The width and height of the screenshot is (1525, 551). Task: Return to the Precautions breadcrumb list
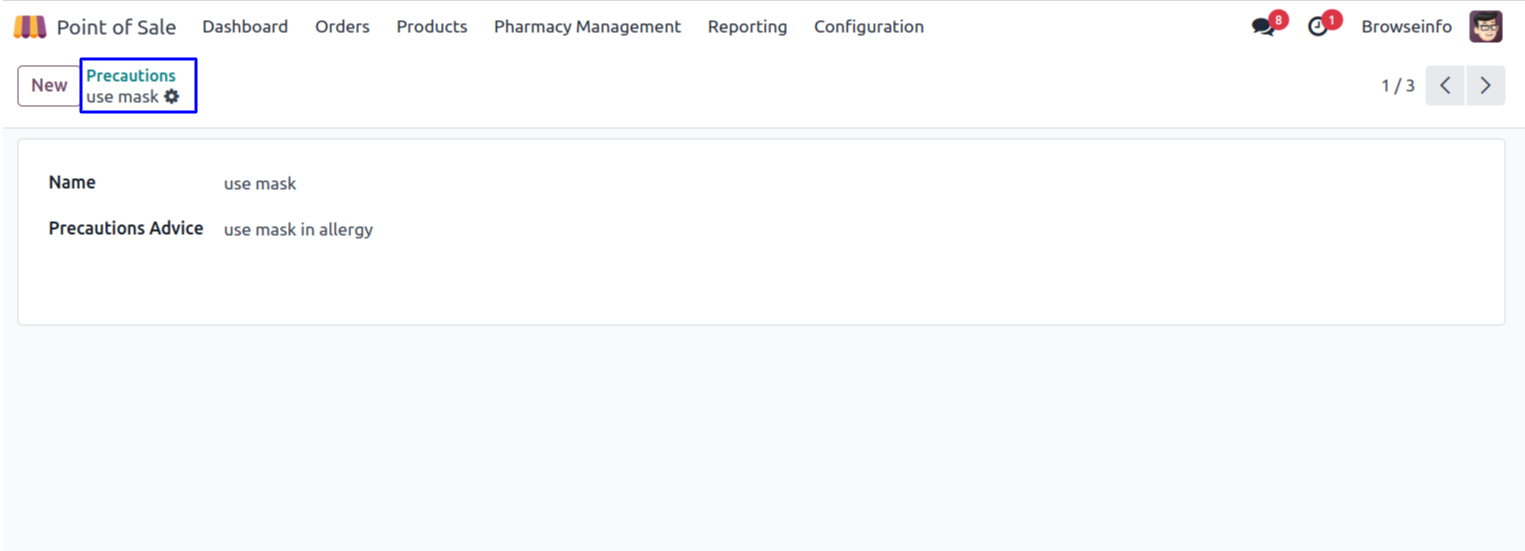131,76
